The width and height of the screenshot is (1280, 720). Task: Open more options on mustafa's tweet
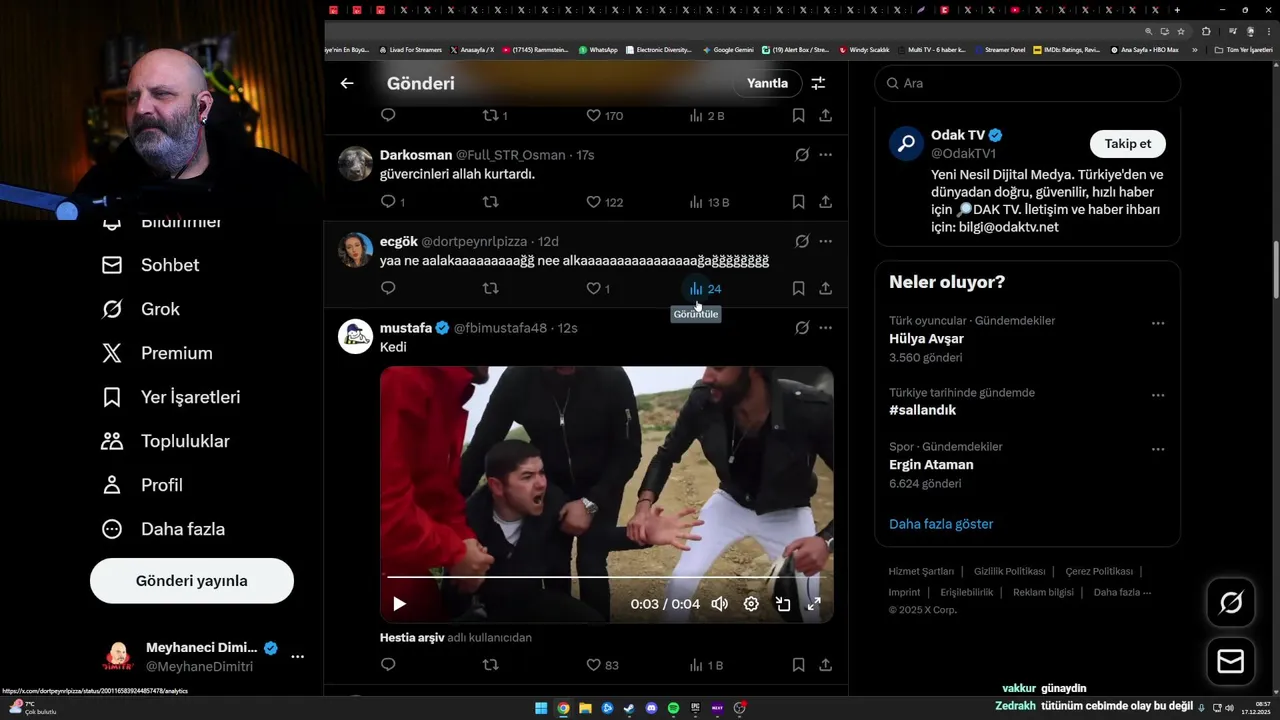(x=825, y=327)
